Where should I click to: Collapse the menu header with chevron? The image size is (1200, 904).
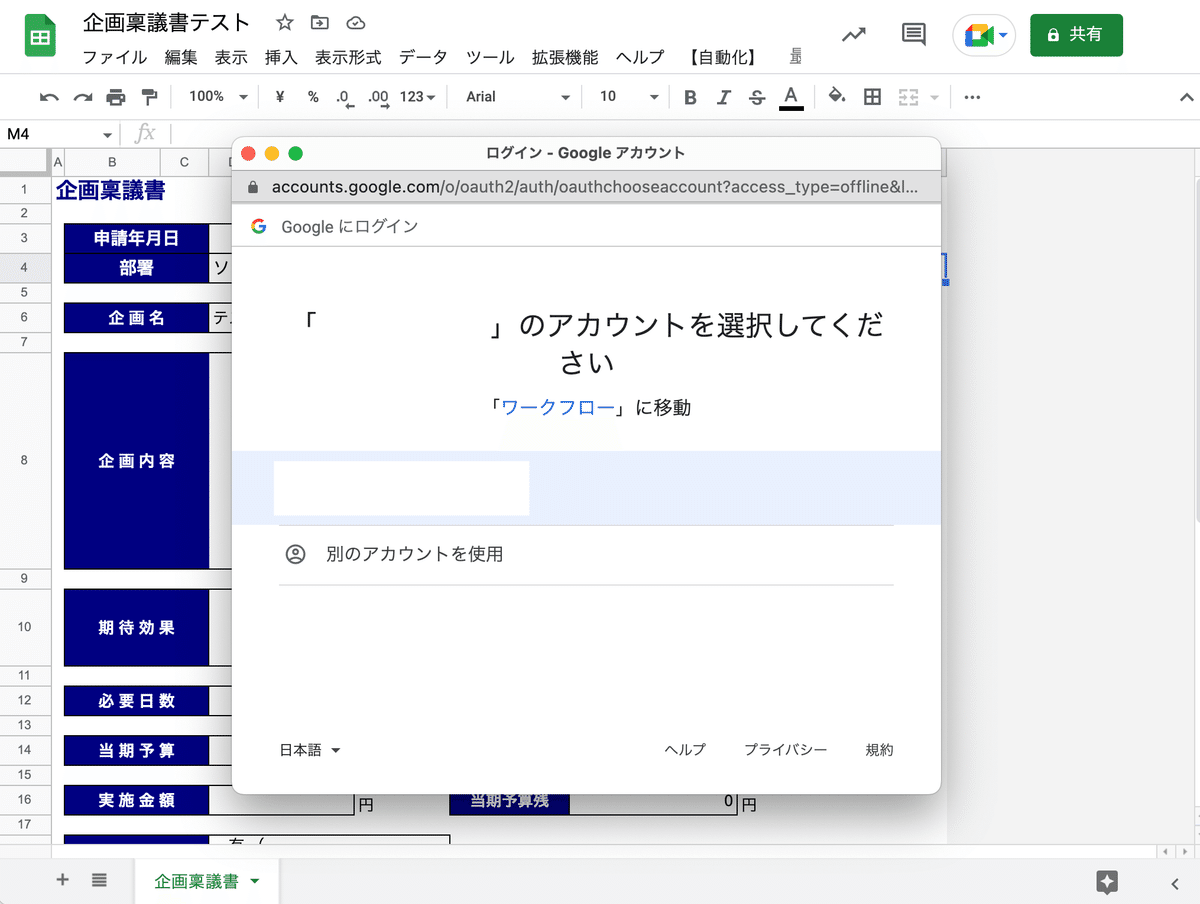[1186, 97]
